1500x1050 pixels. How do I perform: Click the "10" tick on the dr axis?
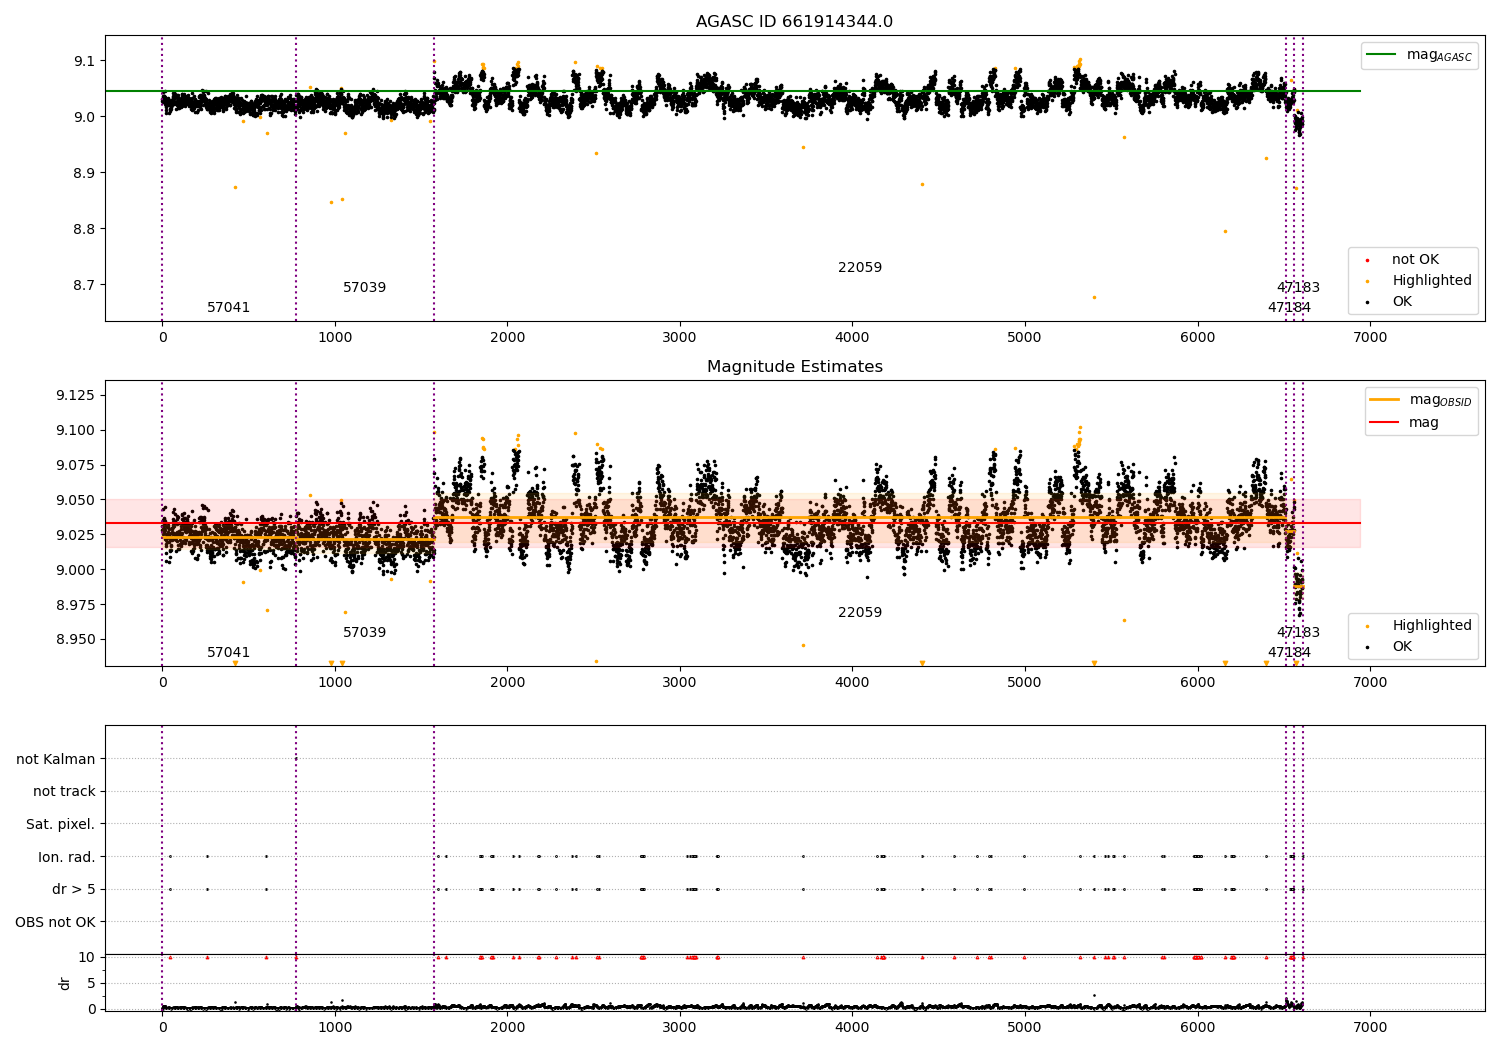point(87,957)
